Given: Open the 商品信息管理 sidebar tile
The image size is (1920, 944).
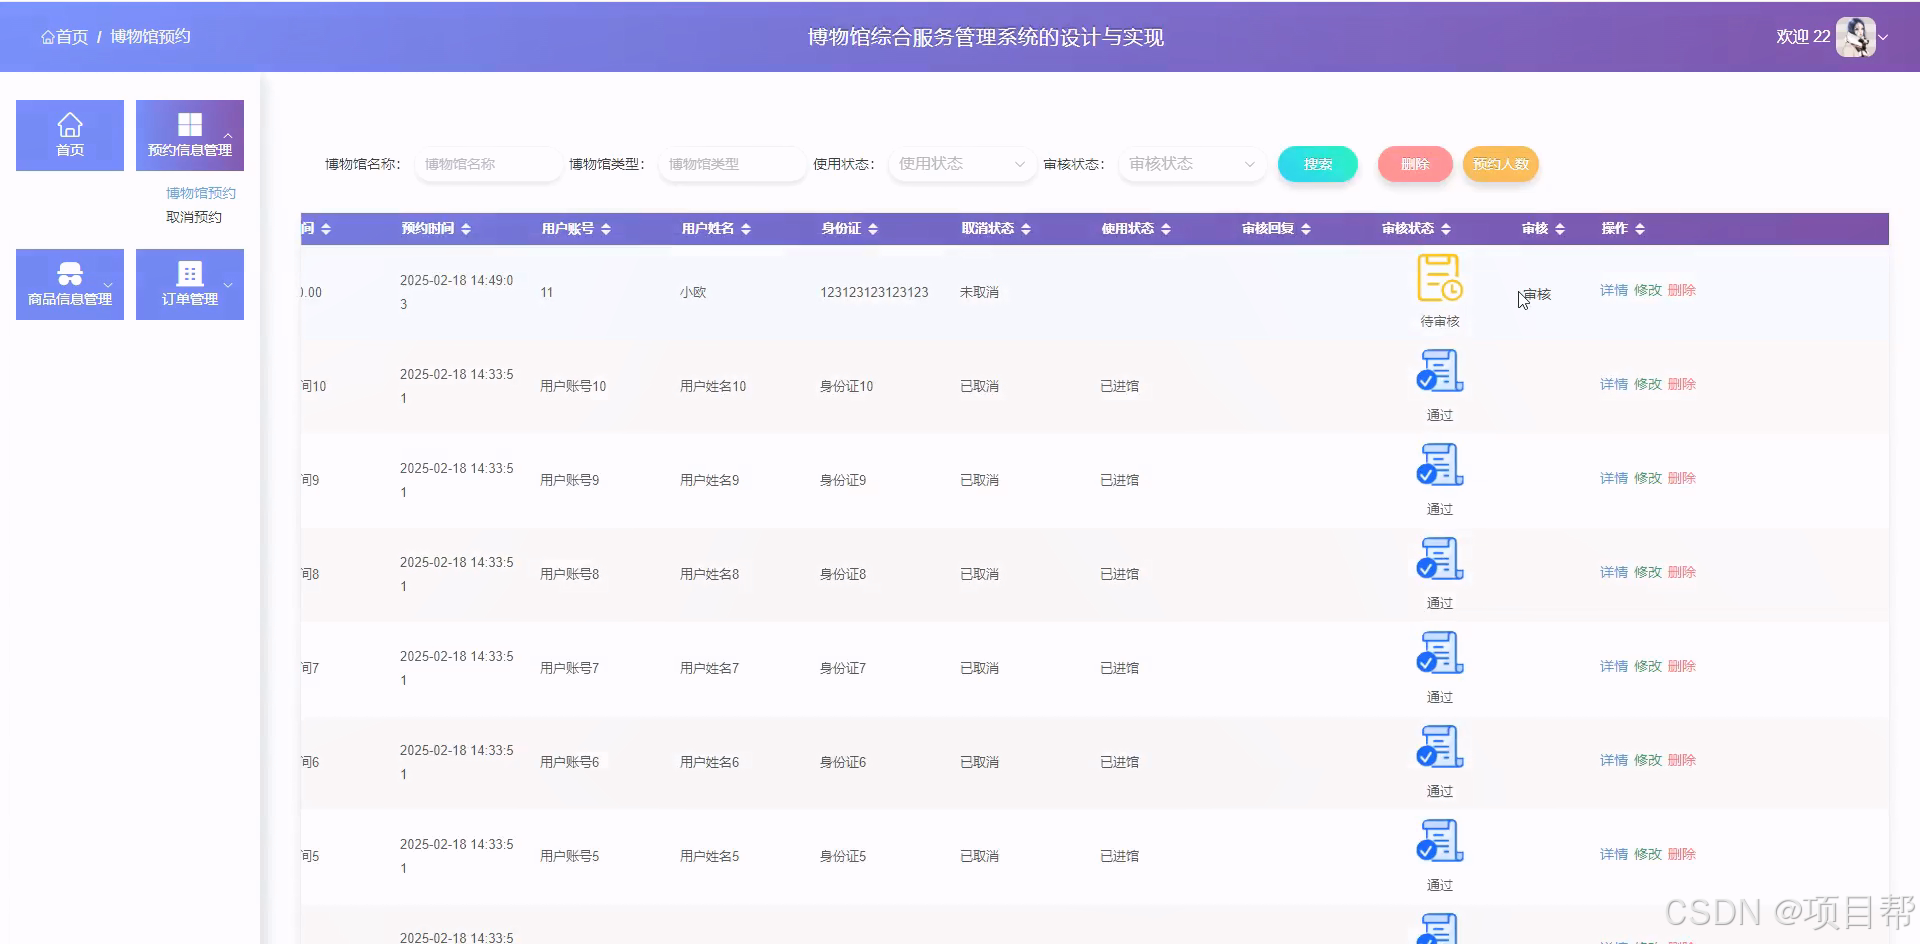Looking at the screenshot, I should tap(70, 284).
